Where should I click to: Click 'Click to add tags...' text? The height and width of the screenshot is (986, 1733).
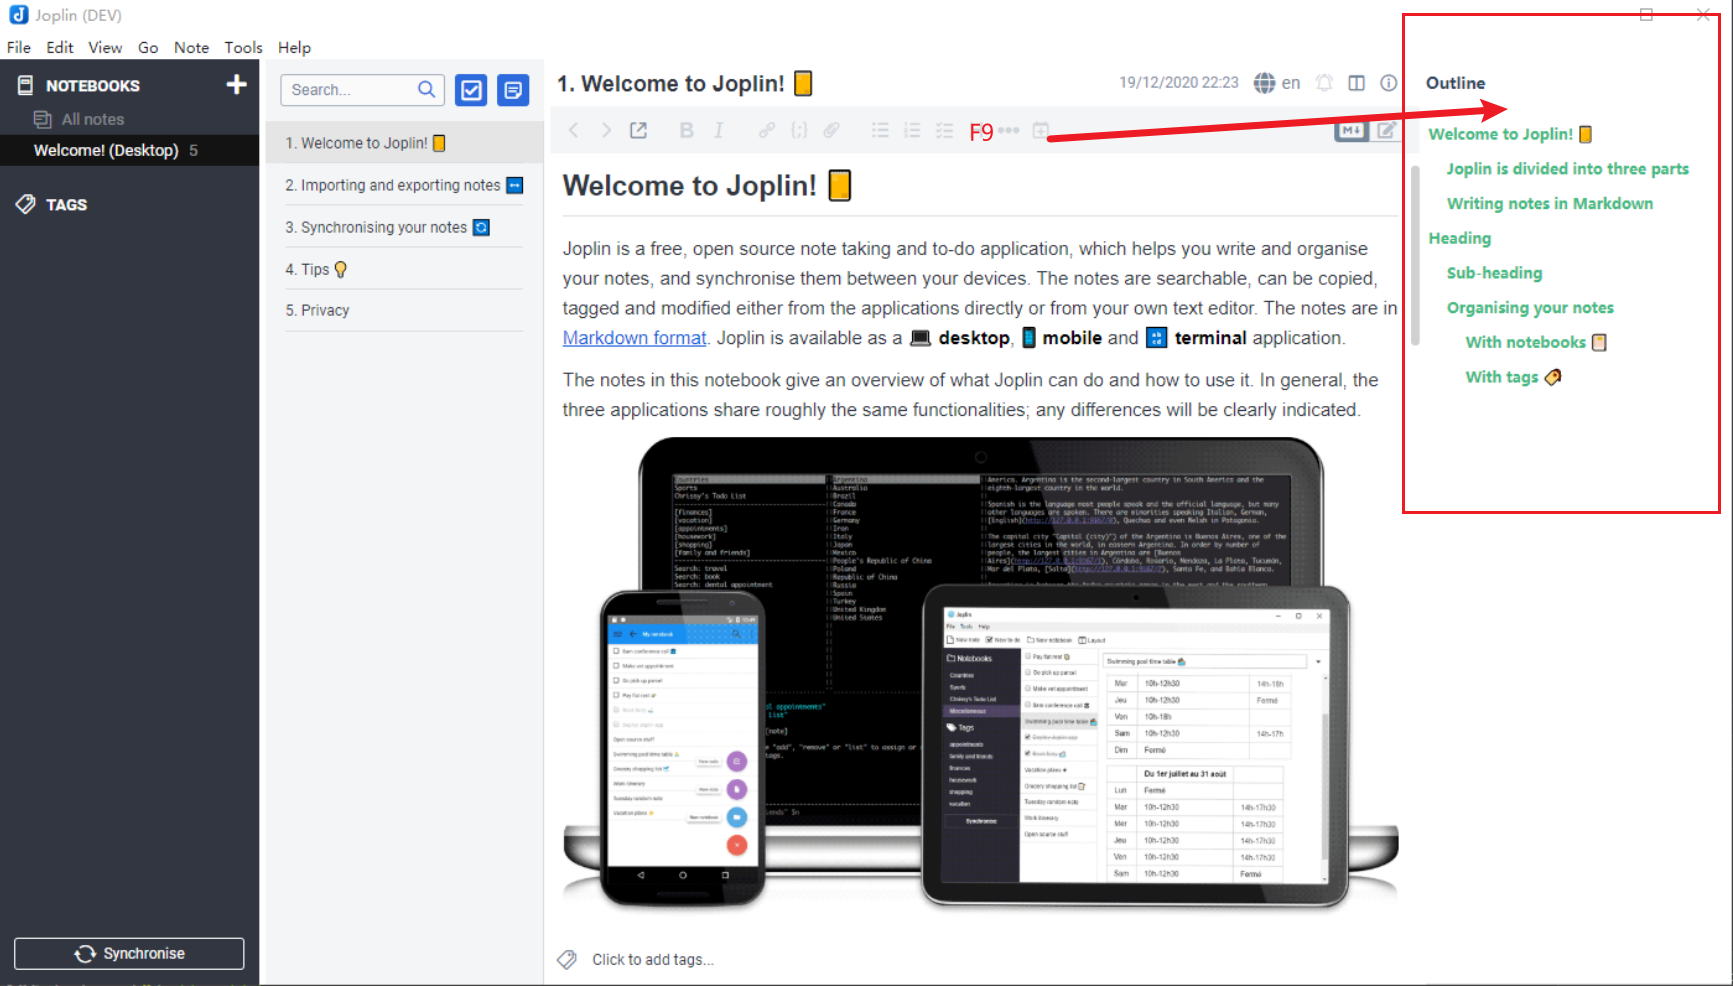(x=653, y=960)
